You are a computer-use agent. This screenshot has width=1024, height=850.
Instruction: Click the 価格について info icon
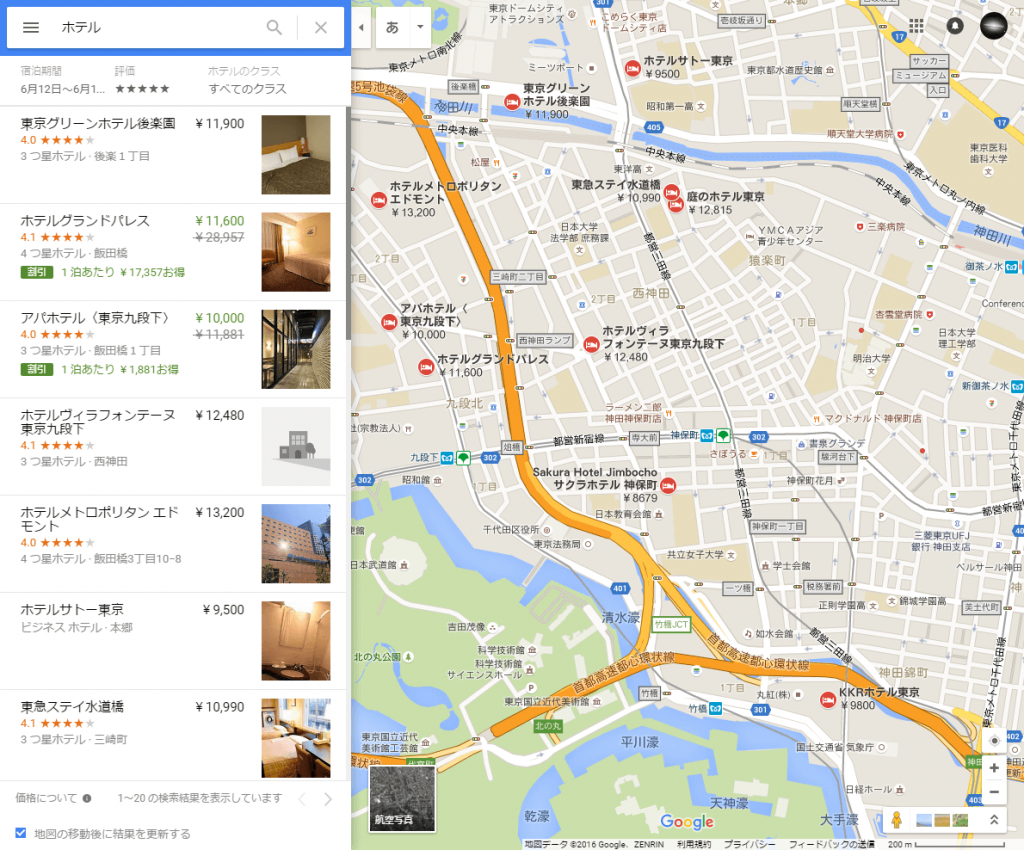coord(88,798)
